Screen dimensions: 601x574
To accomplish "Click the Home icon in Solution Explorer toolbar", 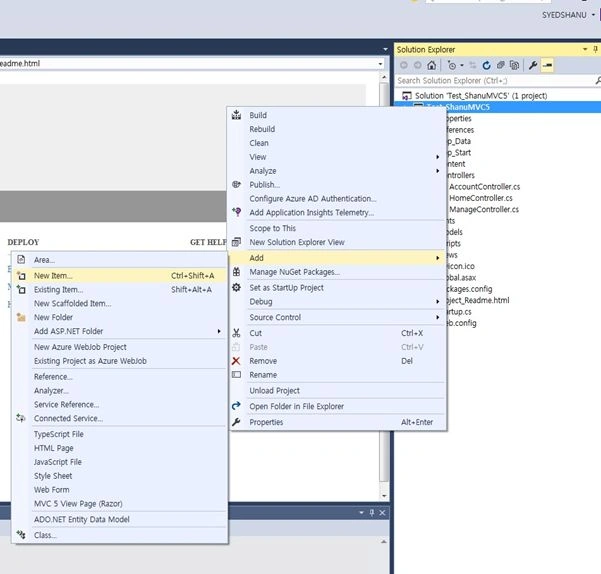I will tap(432, 65).
